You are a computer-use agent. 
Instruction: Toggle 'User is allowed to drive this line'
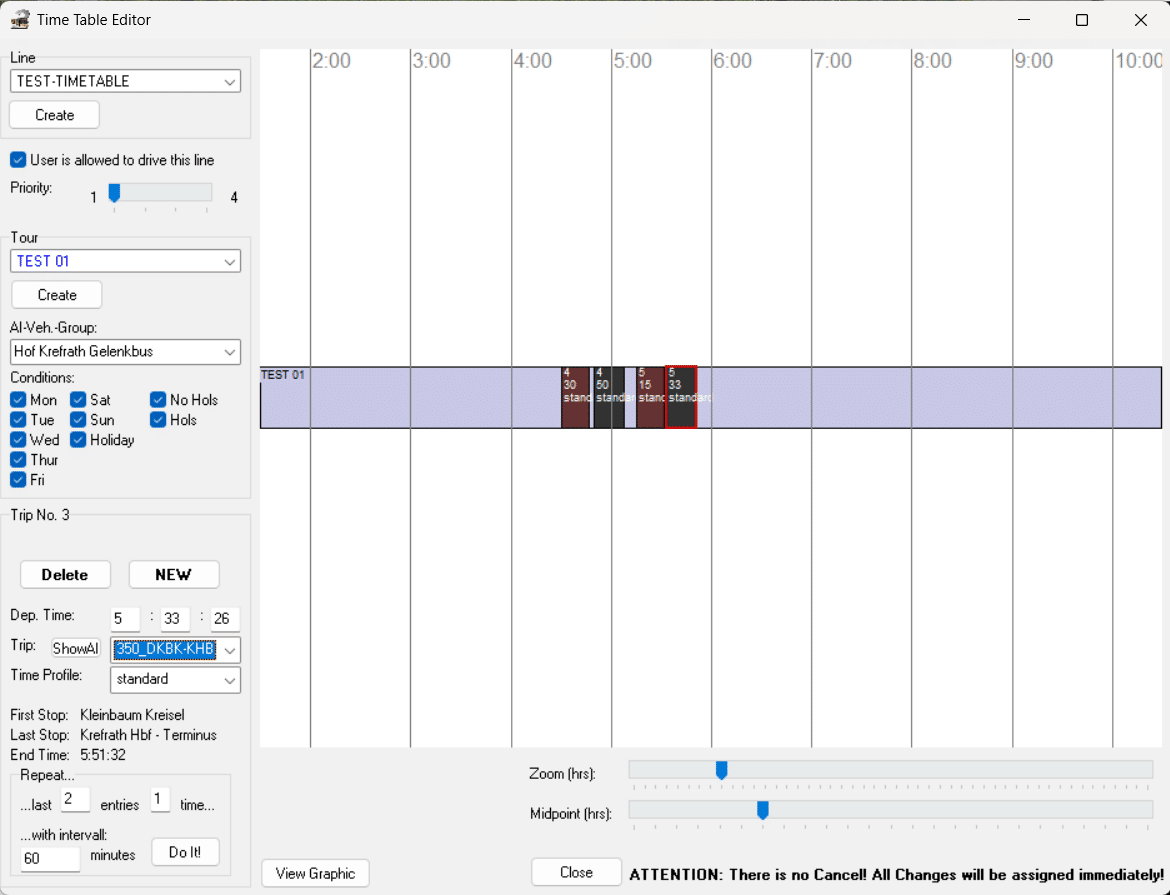18,160
